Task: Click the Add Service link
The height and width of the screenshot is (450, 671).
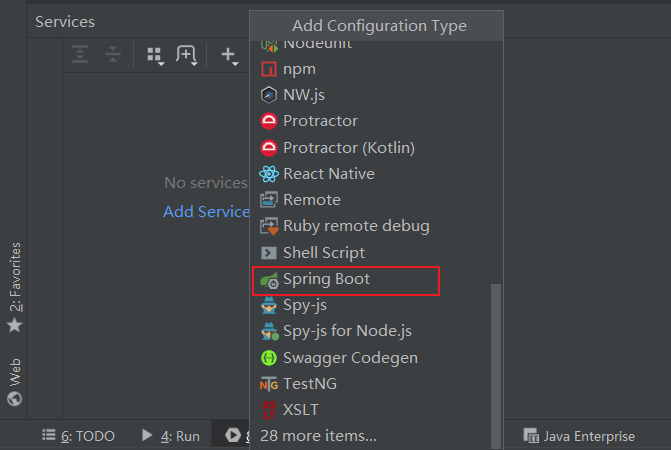Action: click(x=206, y=211)
